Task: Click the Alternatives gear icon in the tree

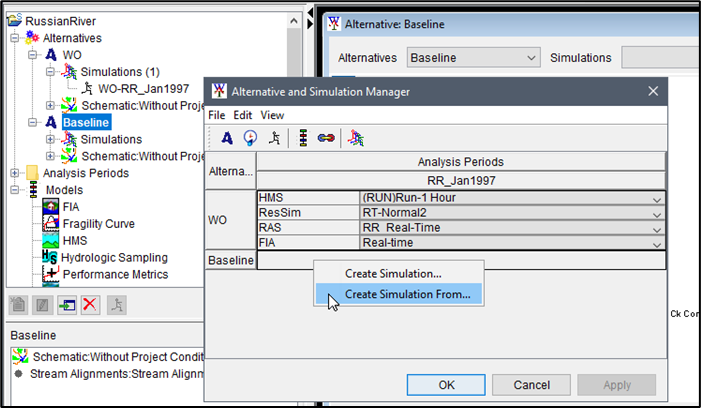Action: (x=32, y=38)
